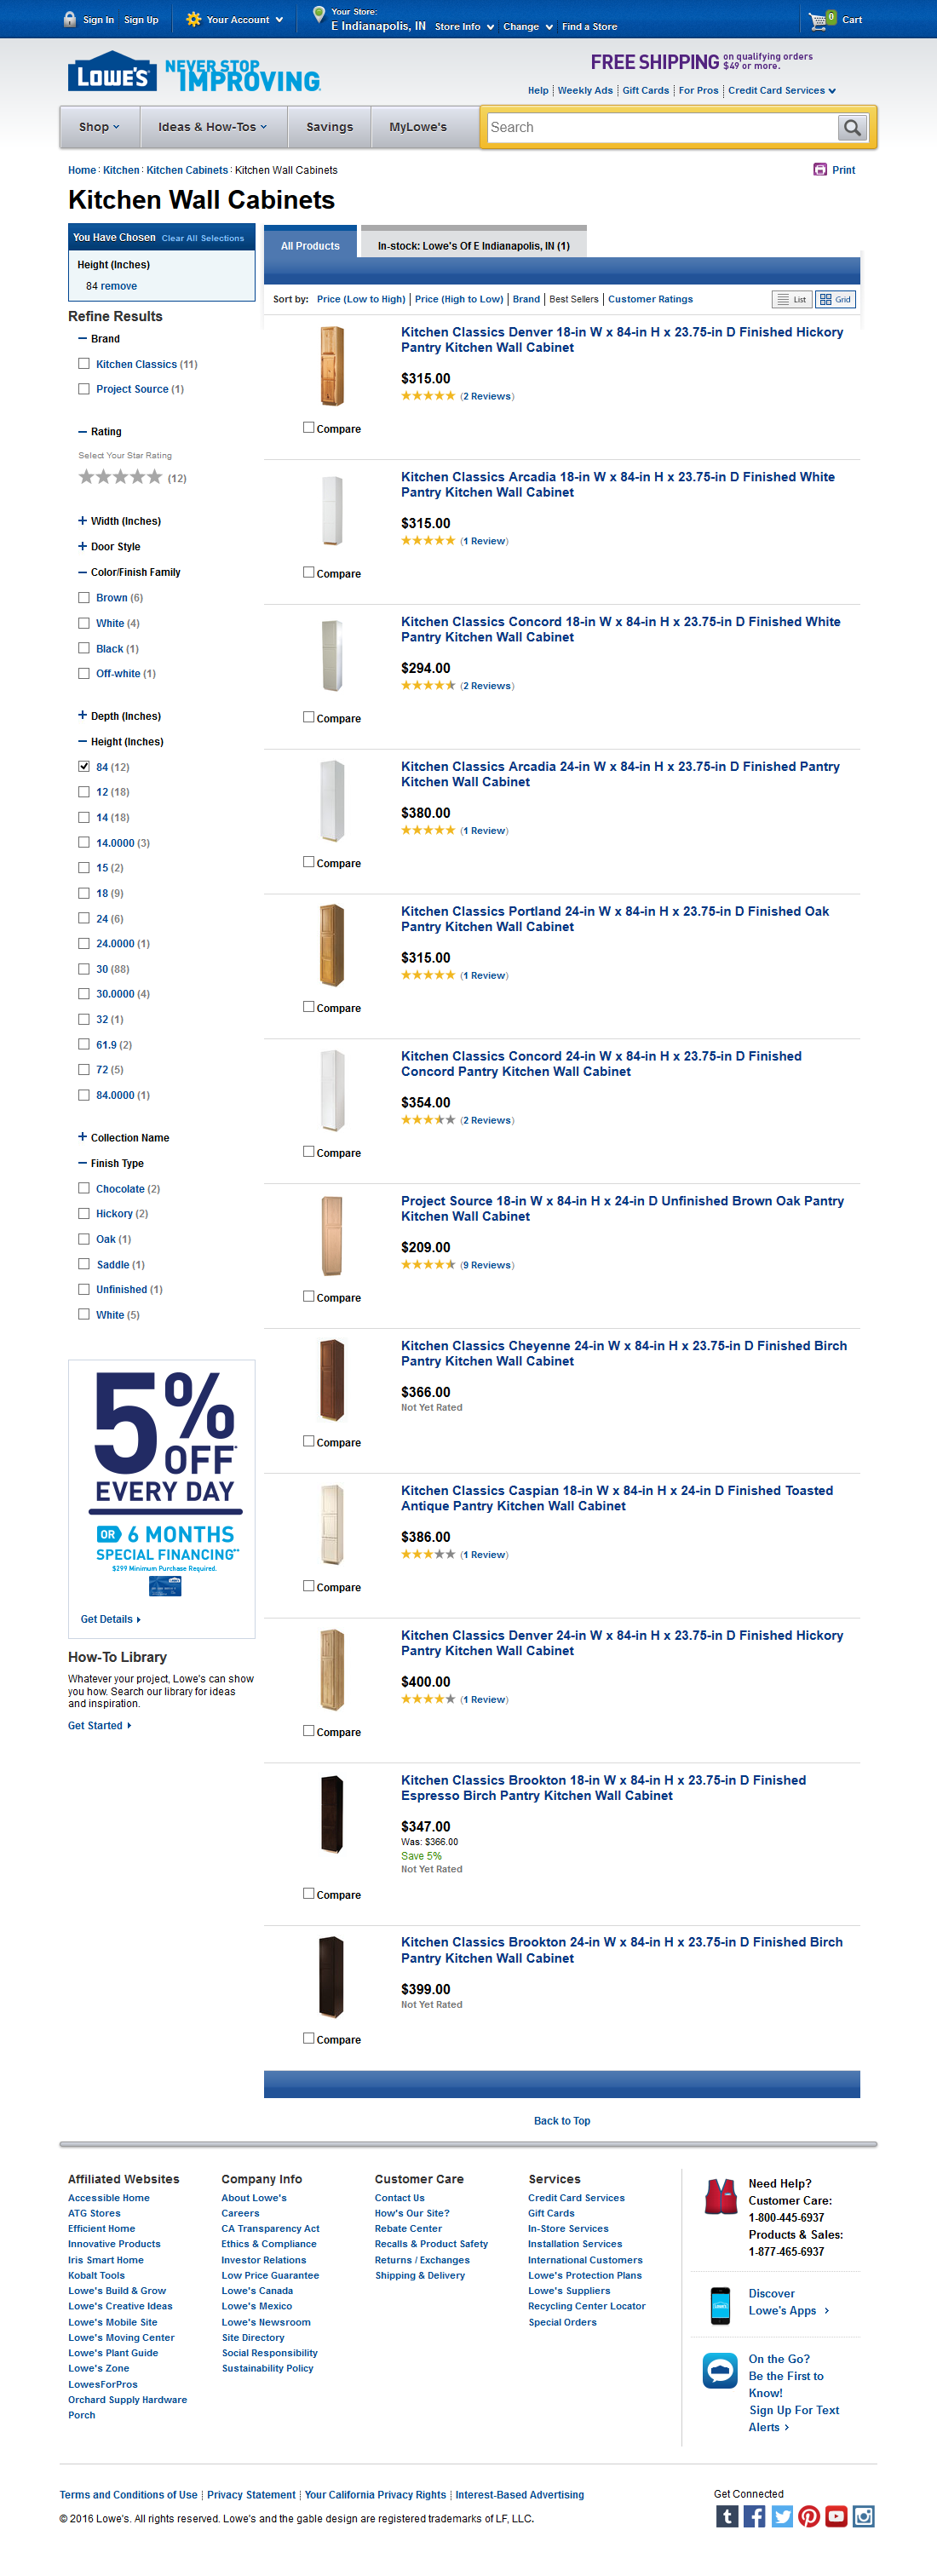Click into the Search input field

pyautogui.click(x=660, y=128)
